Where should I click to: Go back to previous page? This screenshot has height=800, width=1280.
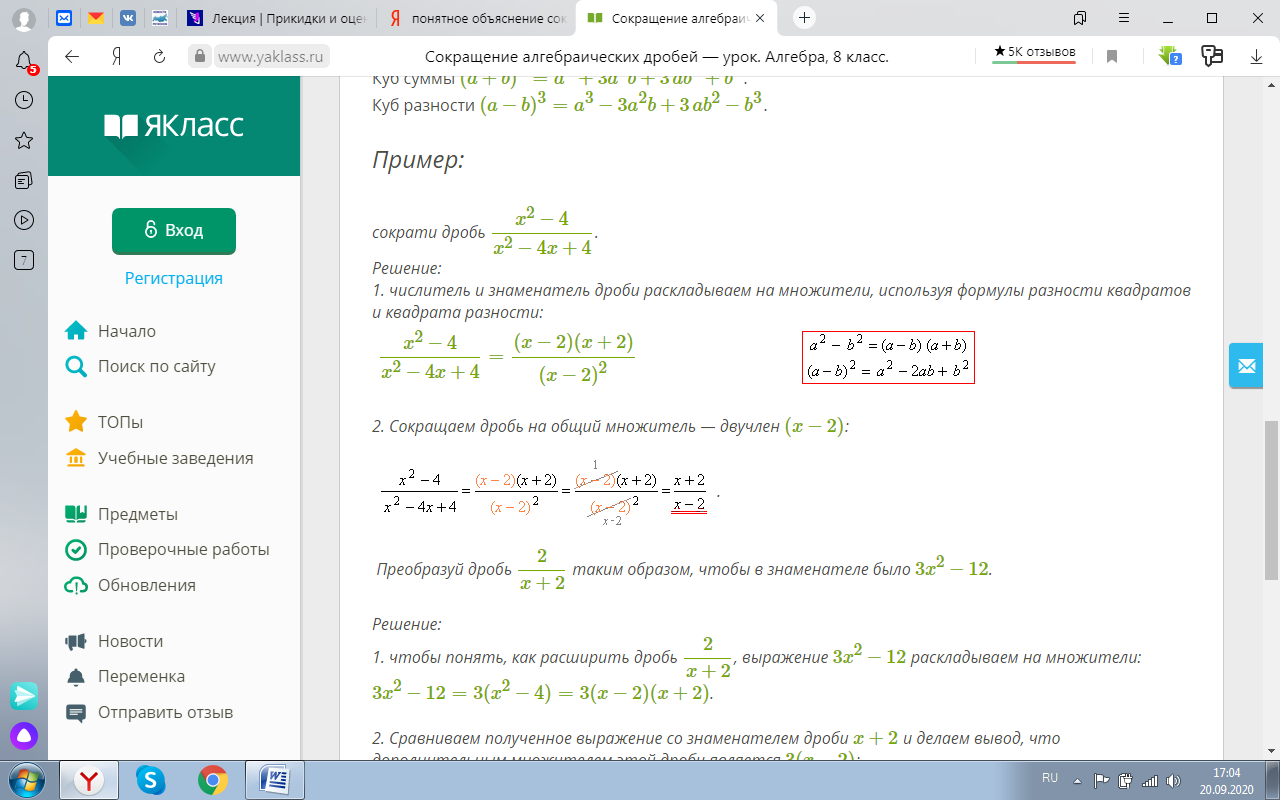72,57
